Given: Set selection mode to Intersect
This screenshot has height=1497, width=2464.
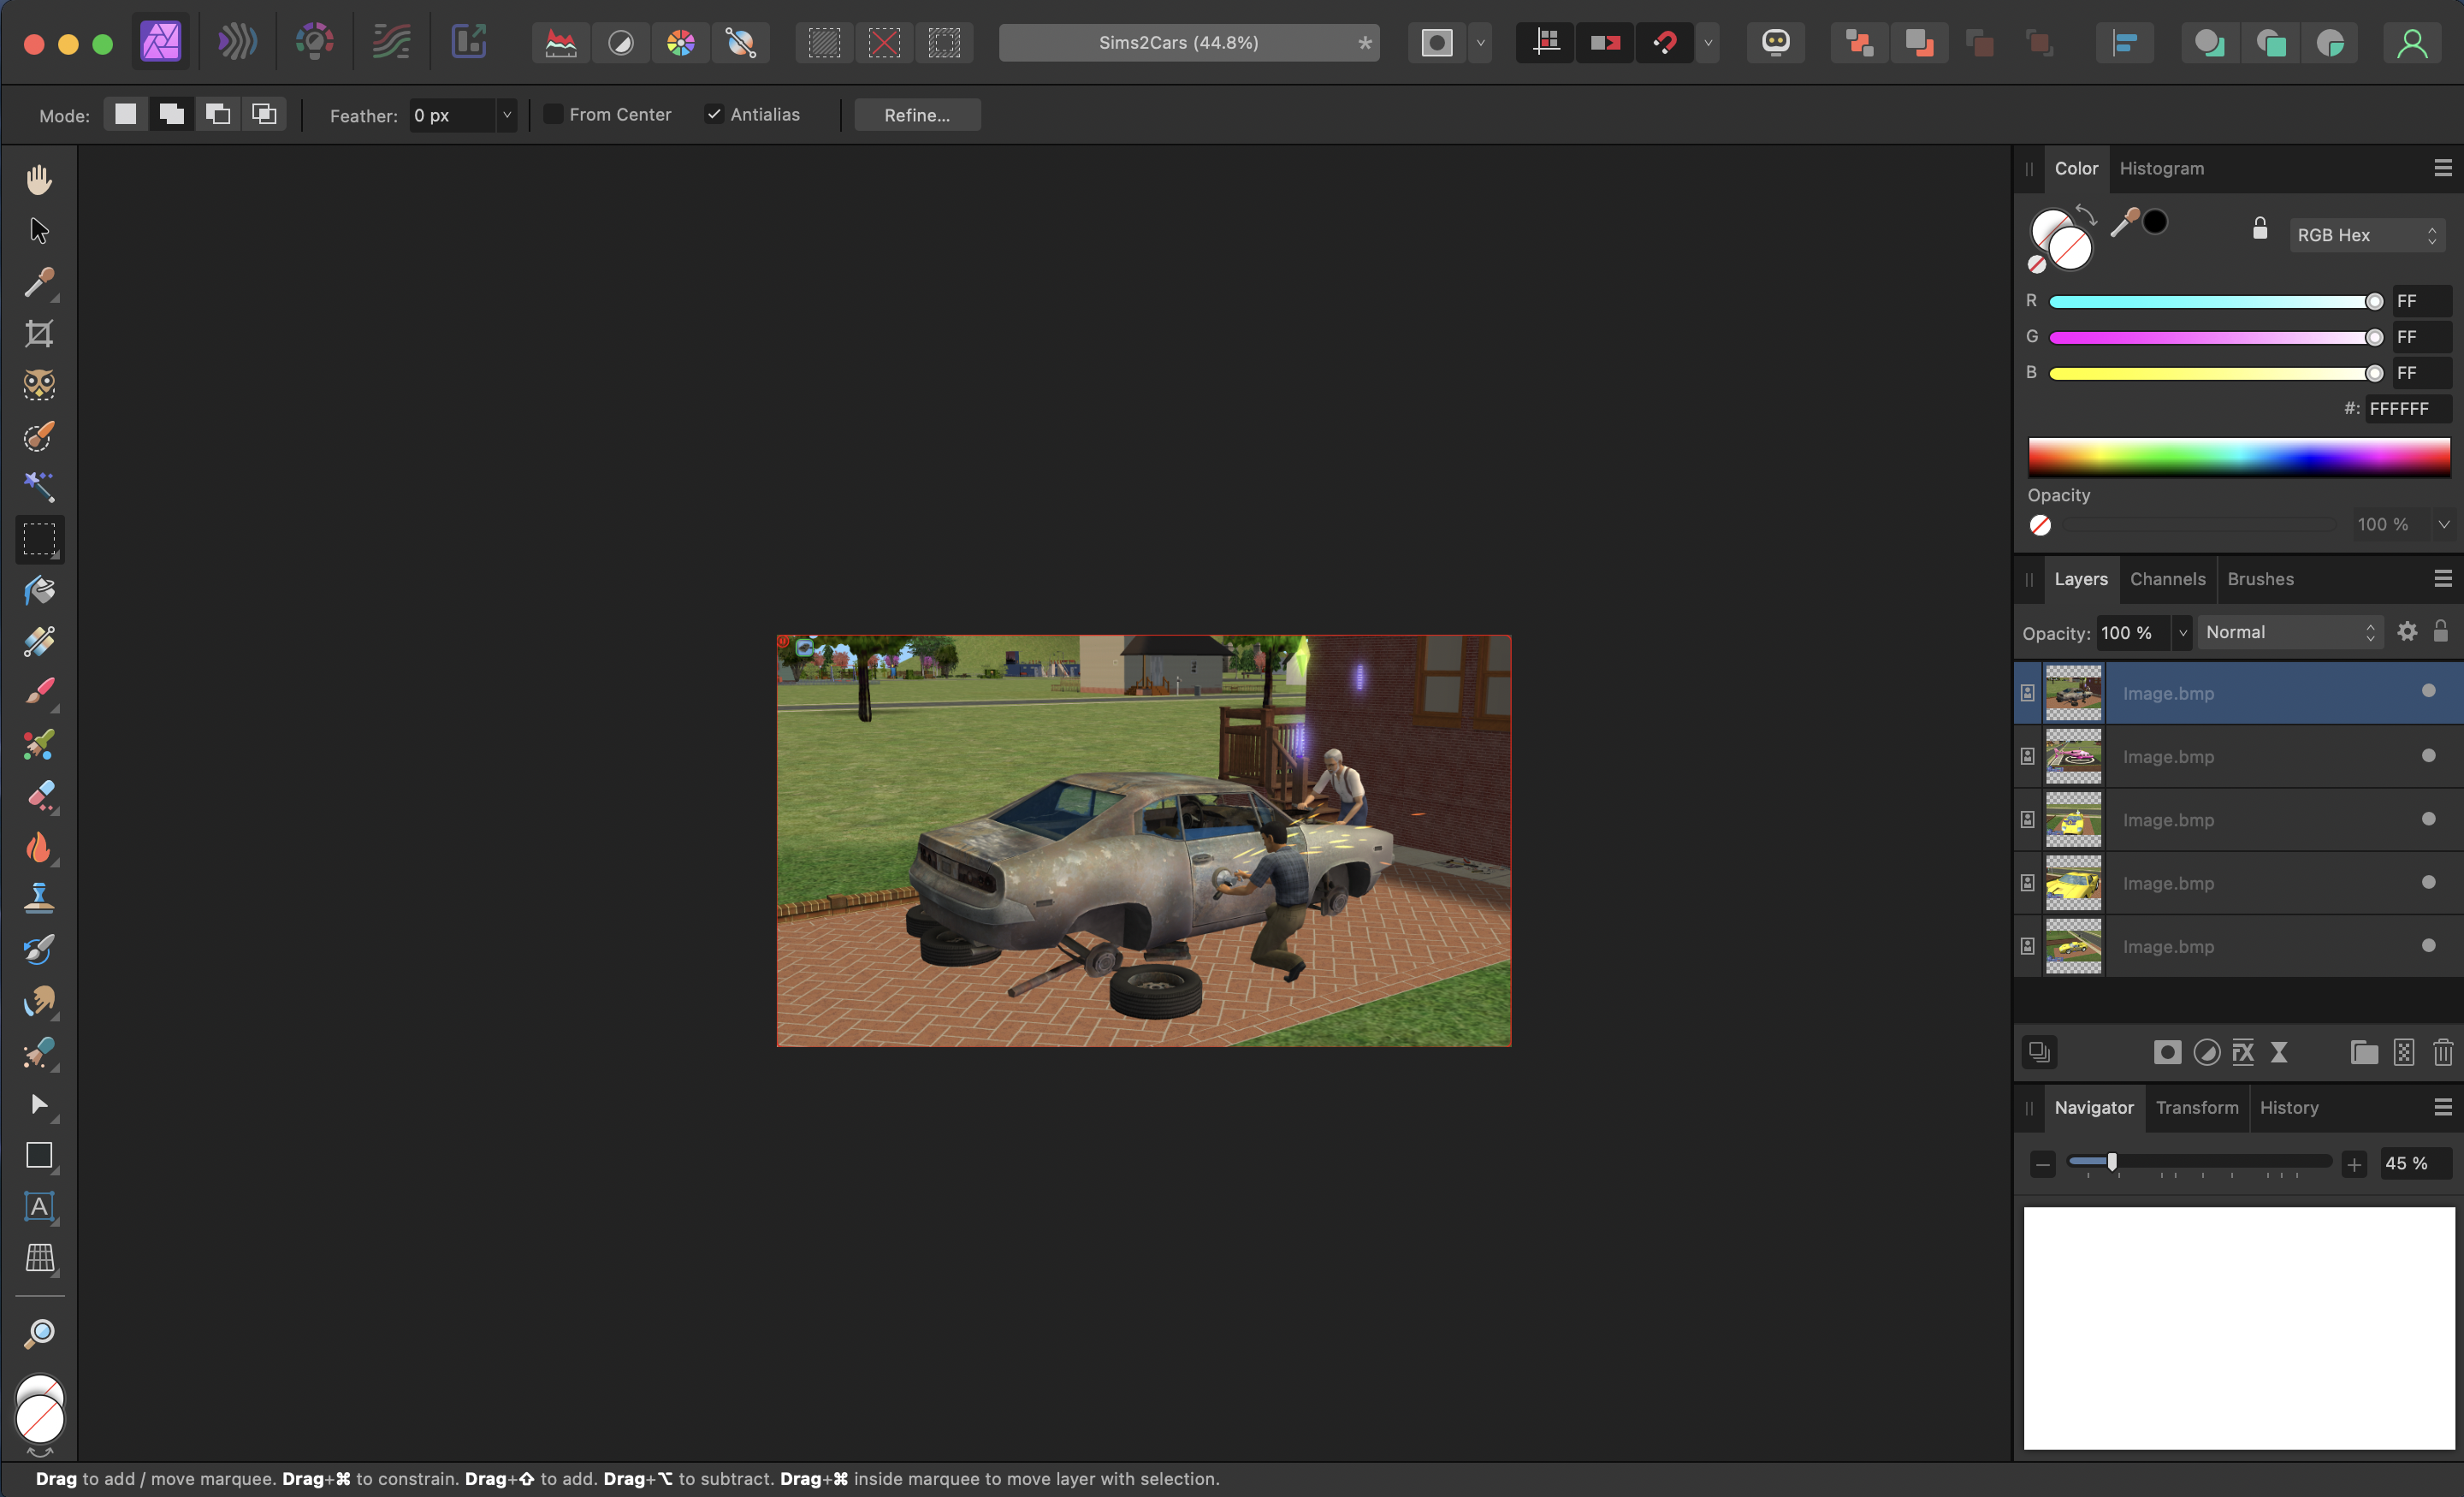Looking at the screenshot, I should click(264, 114).
